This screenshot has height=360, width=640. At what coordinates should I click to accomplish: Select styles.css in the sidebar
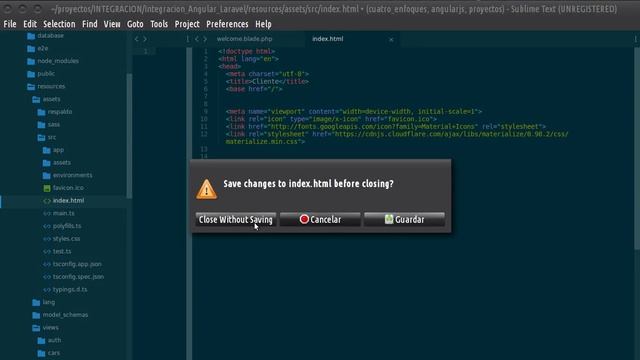pyautogui.click(x=67, y=238)
